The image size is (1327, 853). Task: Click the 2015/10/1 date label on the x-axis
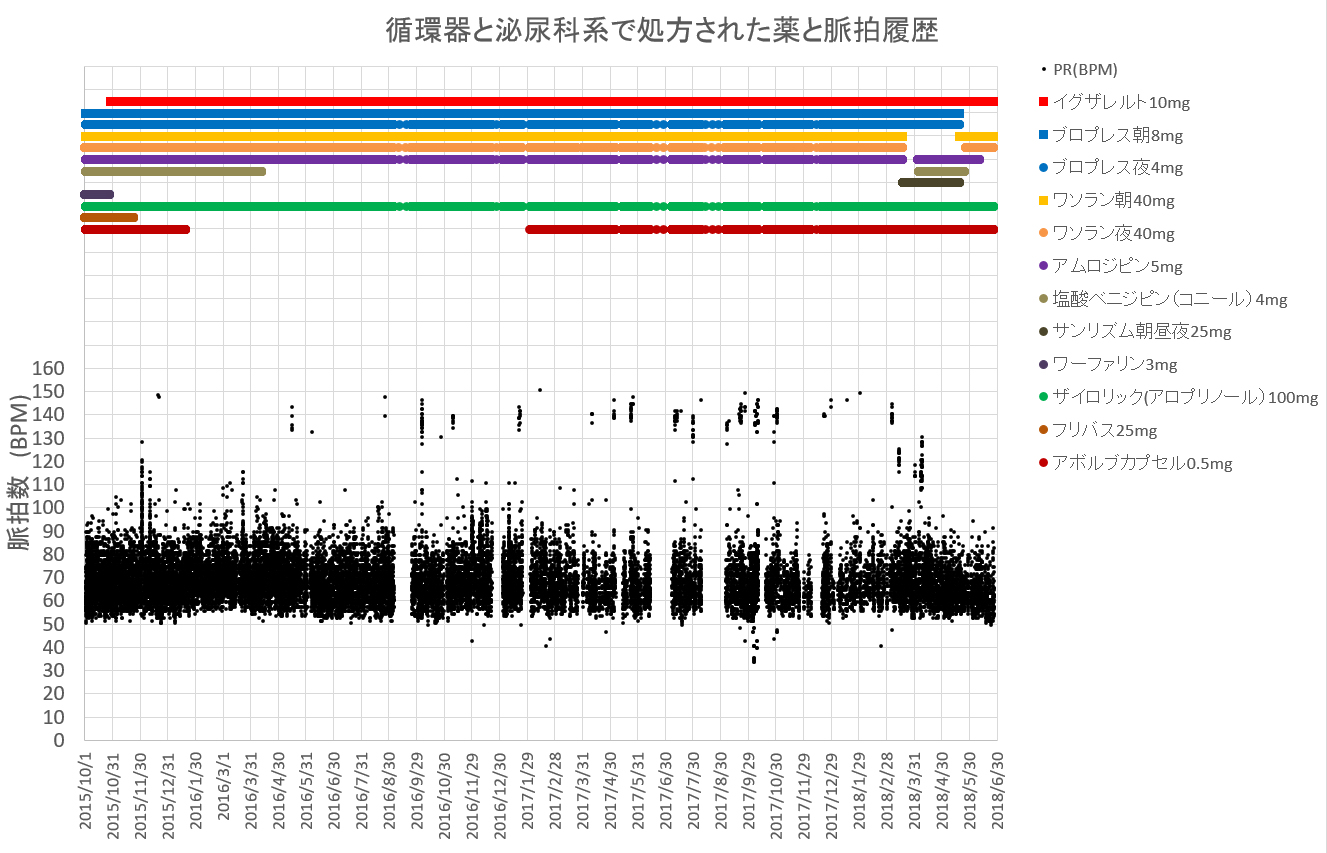[86, 794]
